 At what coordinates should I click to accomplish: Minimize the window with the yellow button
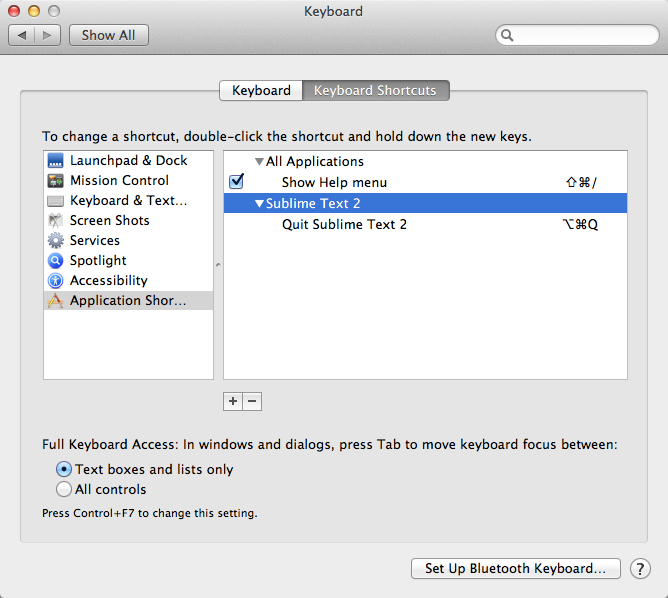[x=34, y=11]
